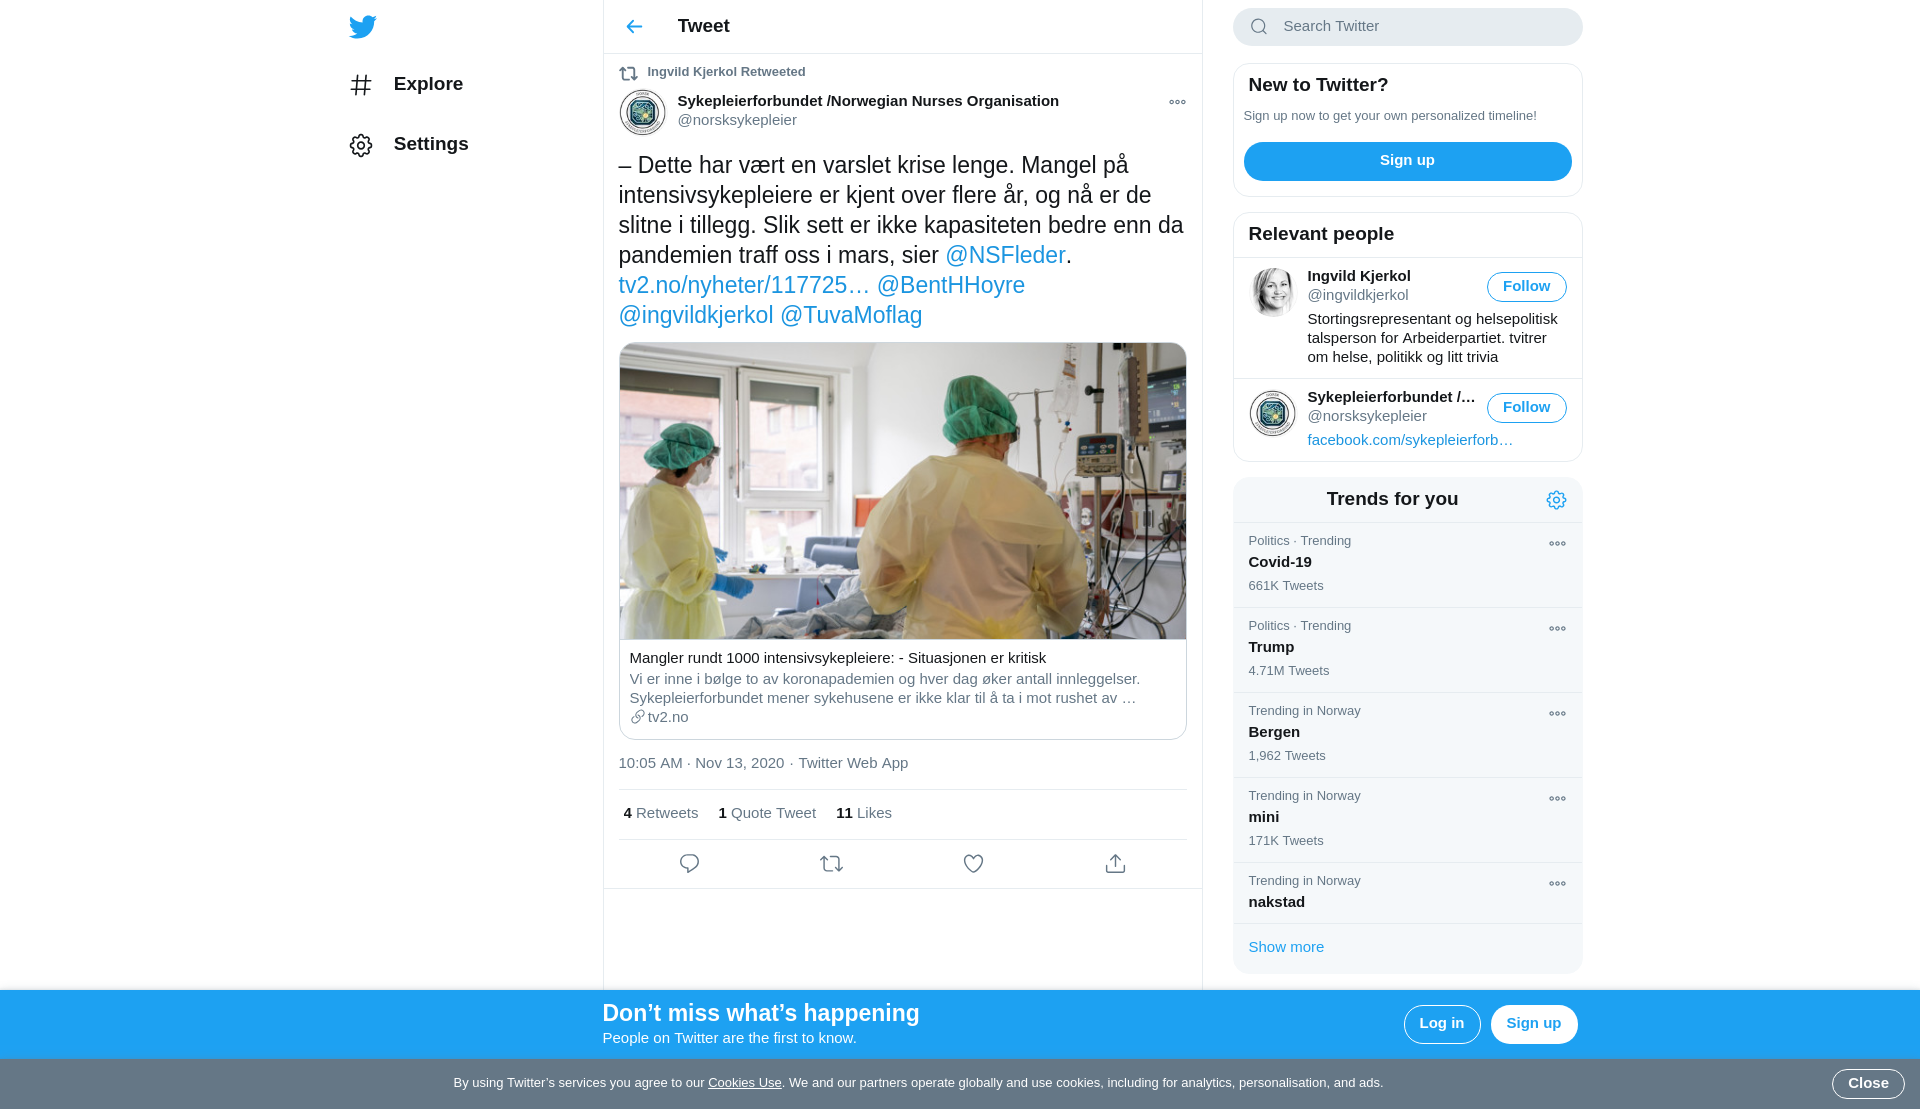The width and height of the screenshot is (1920, 1109).
Task: Click the @norsksykepleier handle under tweet author
Action: (x=736, y=120)
